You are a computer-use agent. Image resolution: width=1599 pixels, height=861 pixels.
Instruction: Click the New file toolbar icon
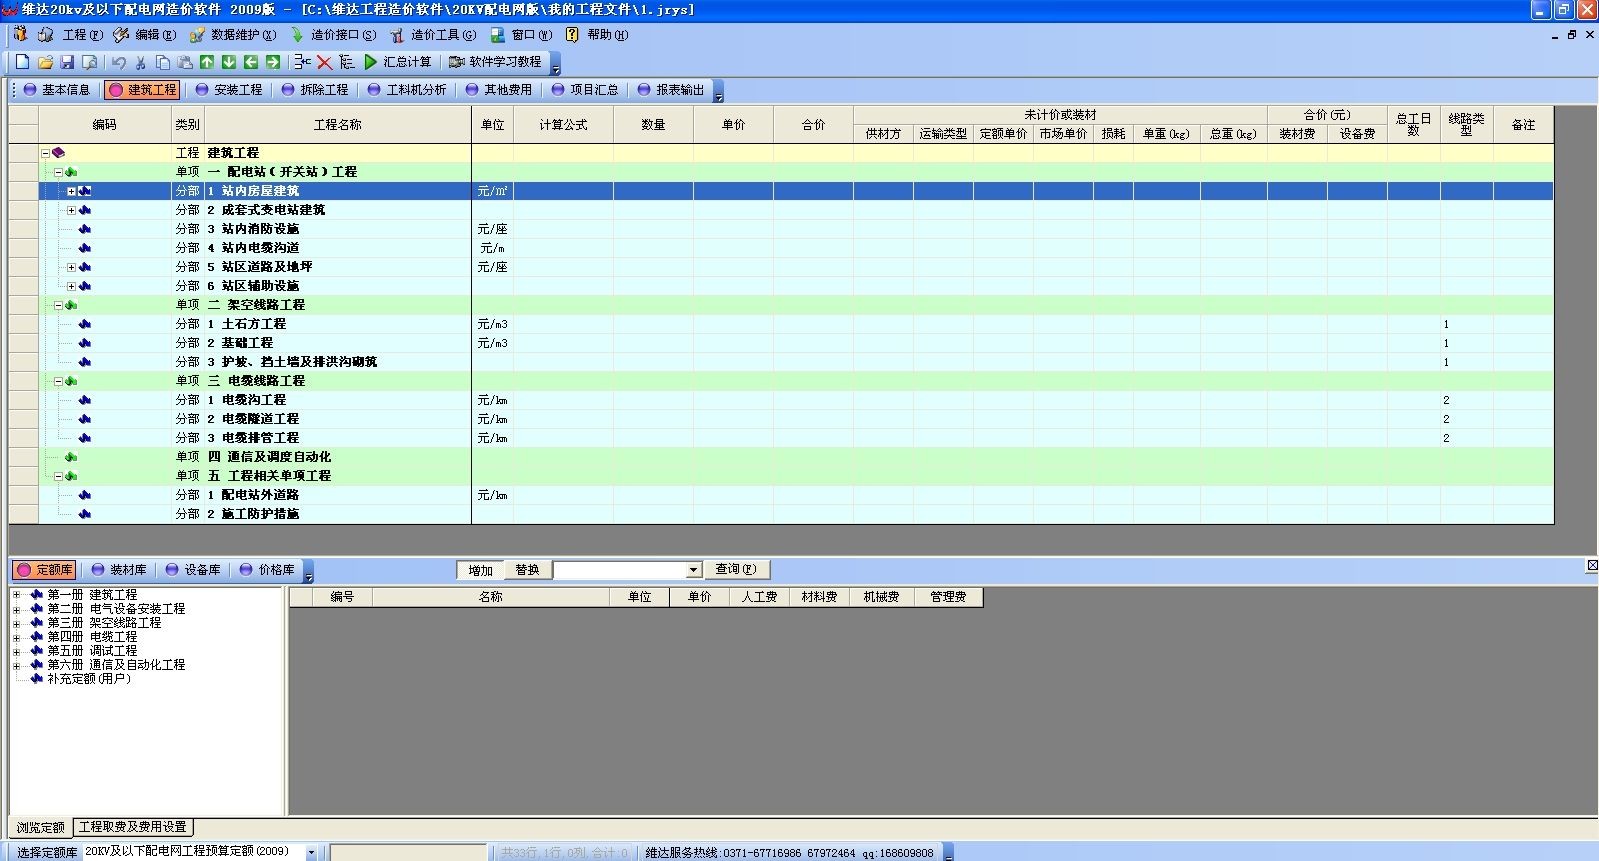23,62
